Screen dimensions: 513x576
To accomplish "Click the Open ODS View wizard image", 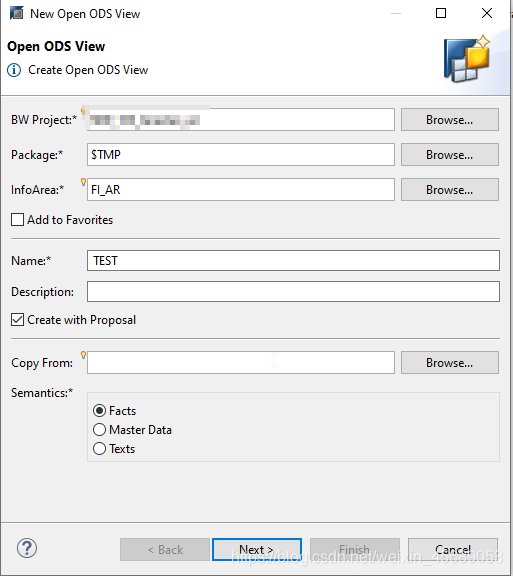I will point(467,59).
